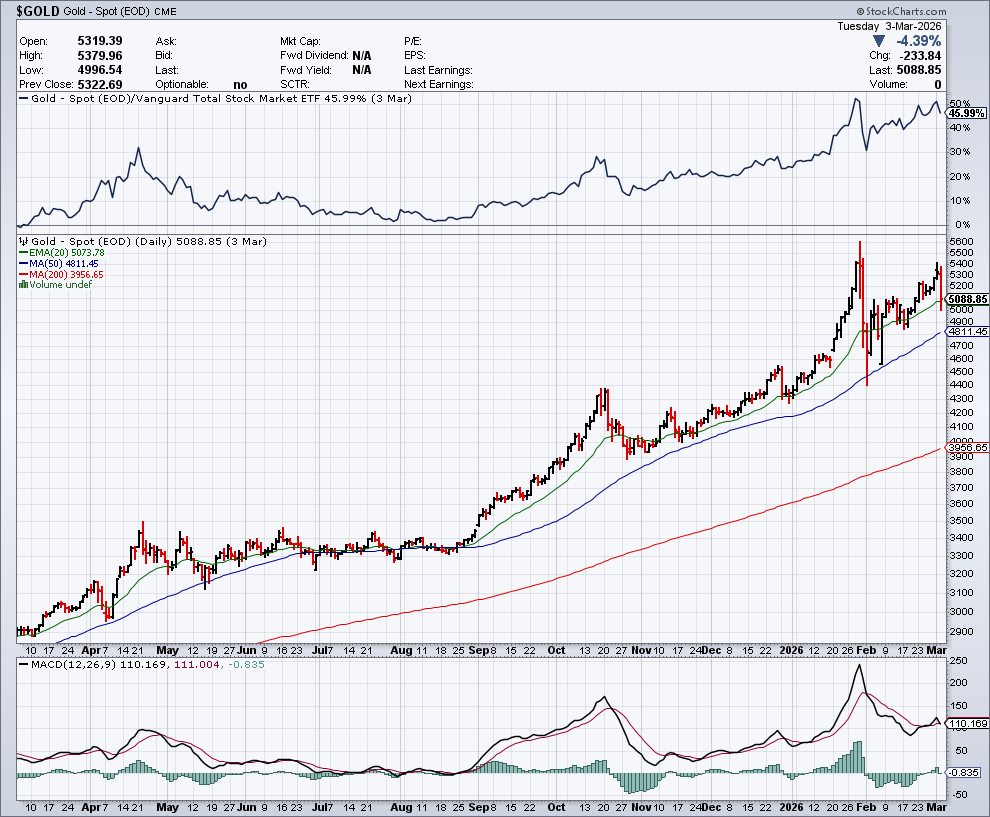Click the green EMA(20) legend color dash

click(24, 253)
